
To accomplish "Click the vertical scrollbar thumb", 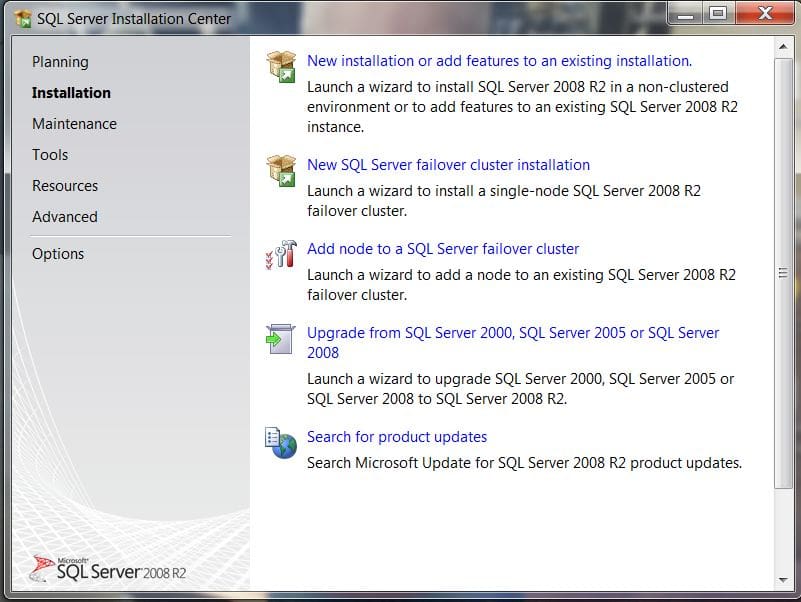I will (783, 273).
